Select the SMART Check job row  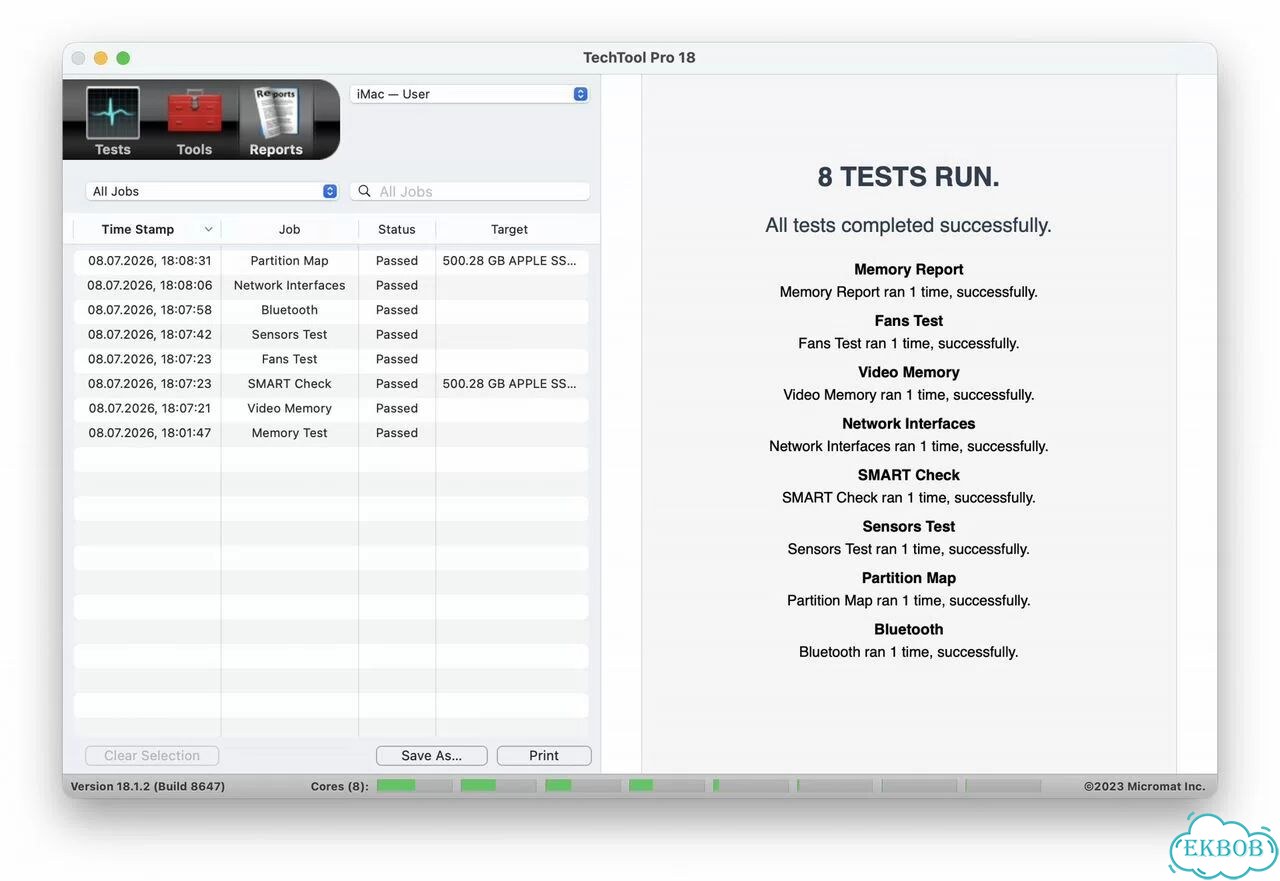(331, 384)
